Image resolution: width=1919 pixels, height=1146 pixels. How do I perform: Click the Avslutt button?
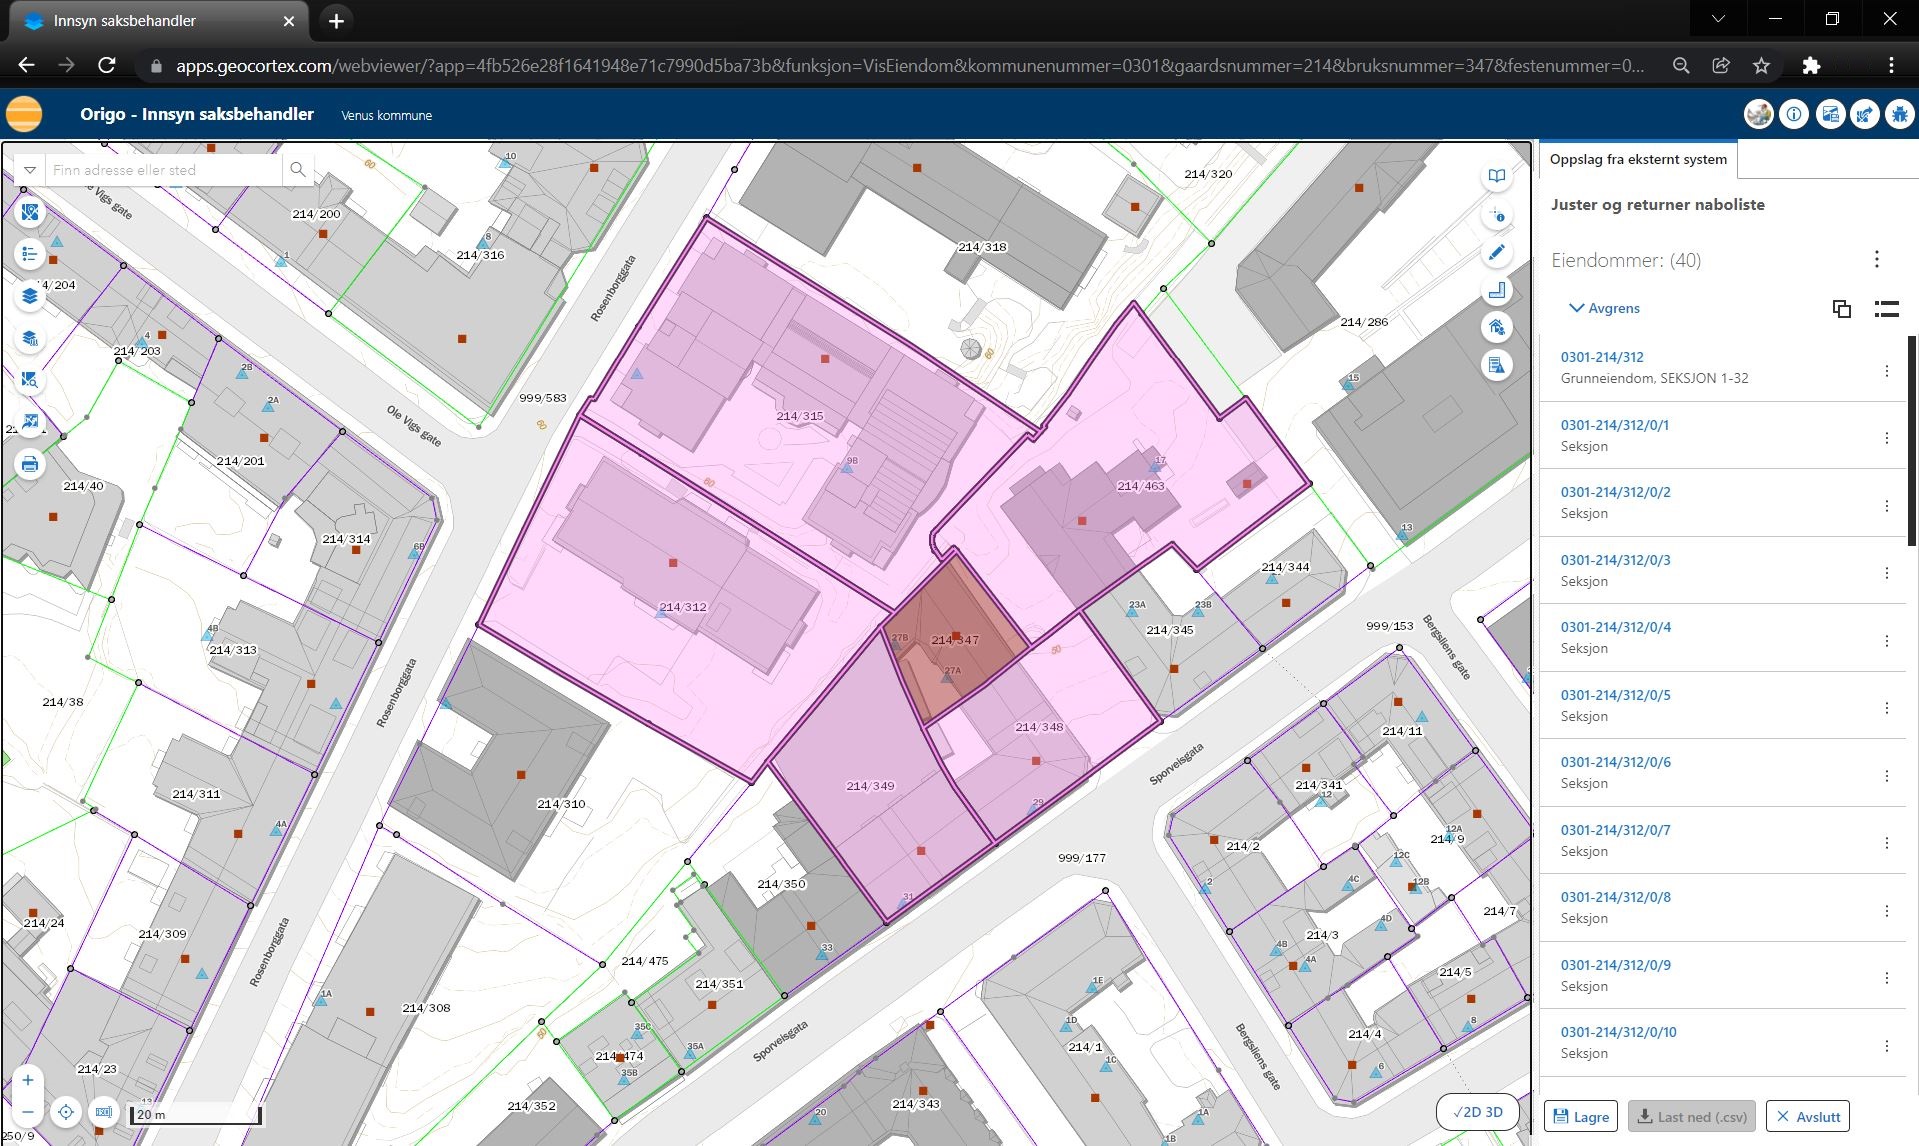(1808, 1116)
